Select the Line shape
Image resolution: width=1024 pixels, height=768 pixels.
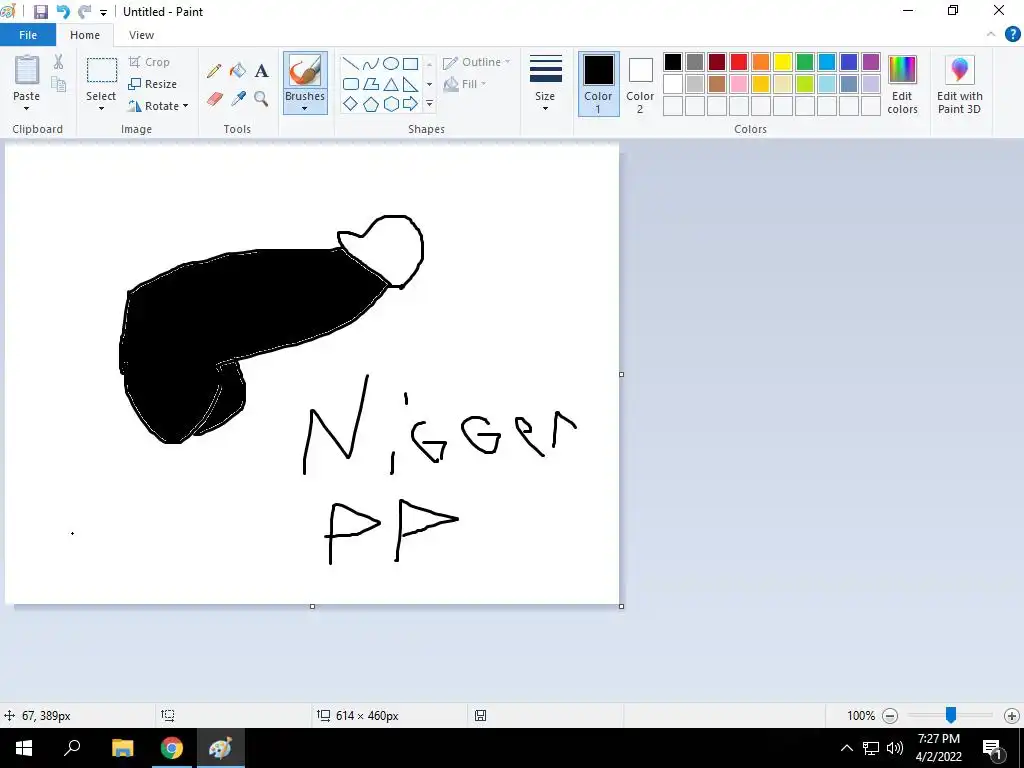[351, 63]
